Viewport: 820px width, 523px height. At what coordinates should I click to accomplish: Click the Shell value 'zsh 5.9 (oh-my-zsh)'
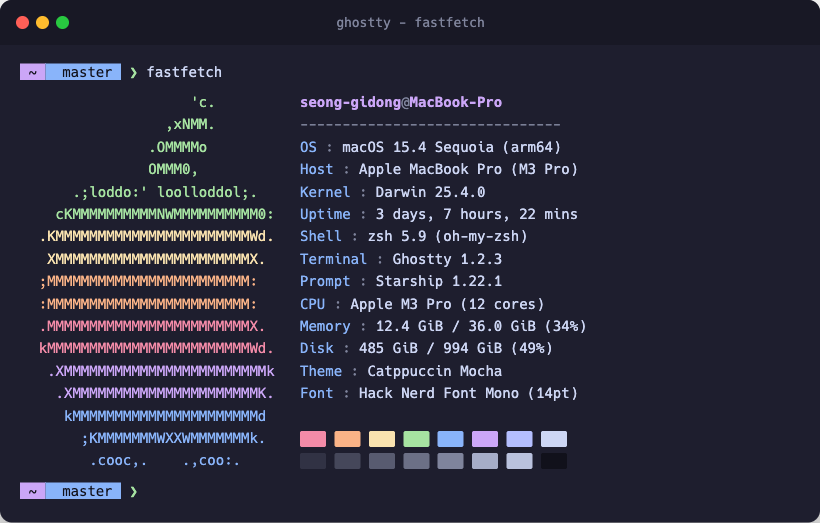[x=447, y=236]
